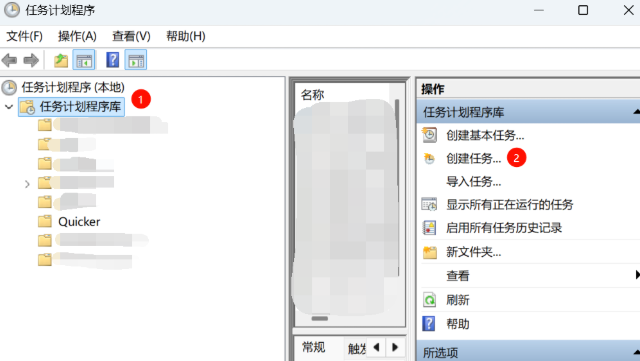Click the 任务计划程序库 folder icon in tree
Screen dimensions: 640x361
(x=27, y=107)
